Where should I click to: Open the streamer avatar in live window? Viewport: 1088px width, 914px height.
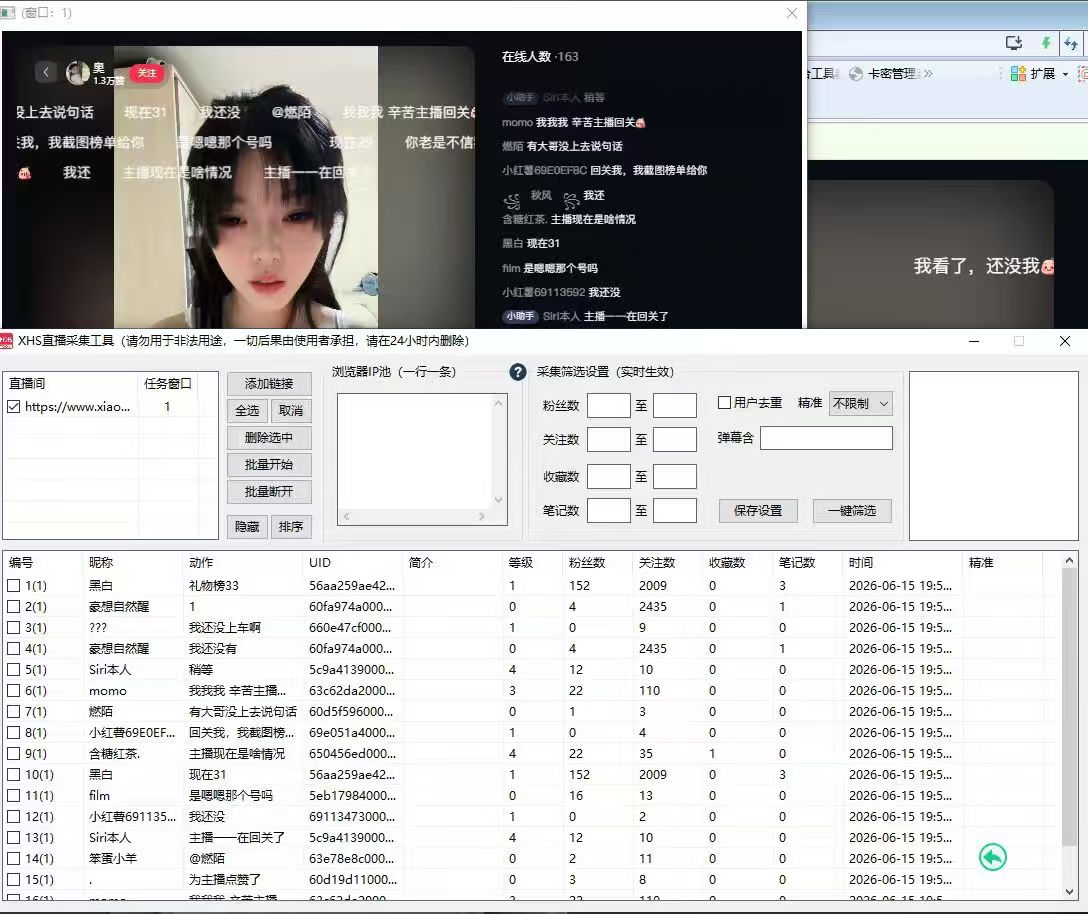pyautogui.click(x=77, y=72)
